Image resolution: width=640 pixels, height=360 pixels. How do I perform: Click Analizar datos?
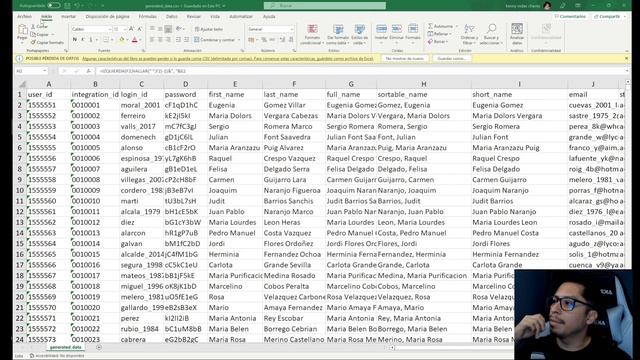click(x=517, y=34)
